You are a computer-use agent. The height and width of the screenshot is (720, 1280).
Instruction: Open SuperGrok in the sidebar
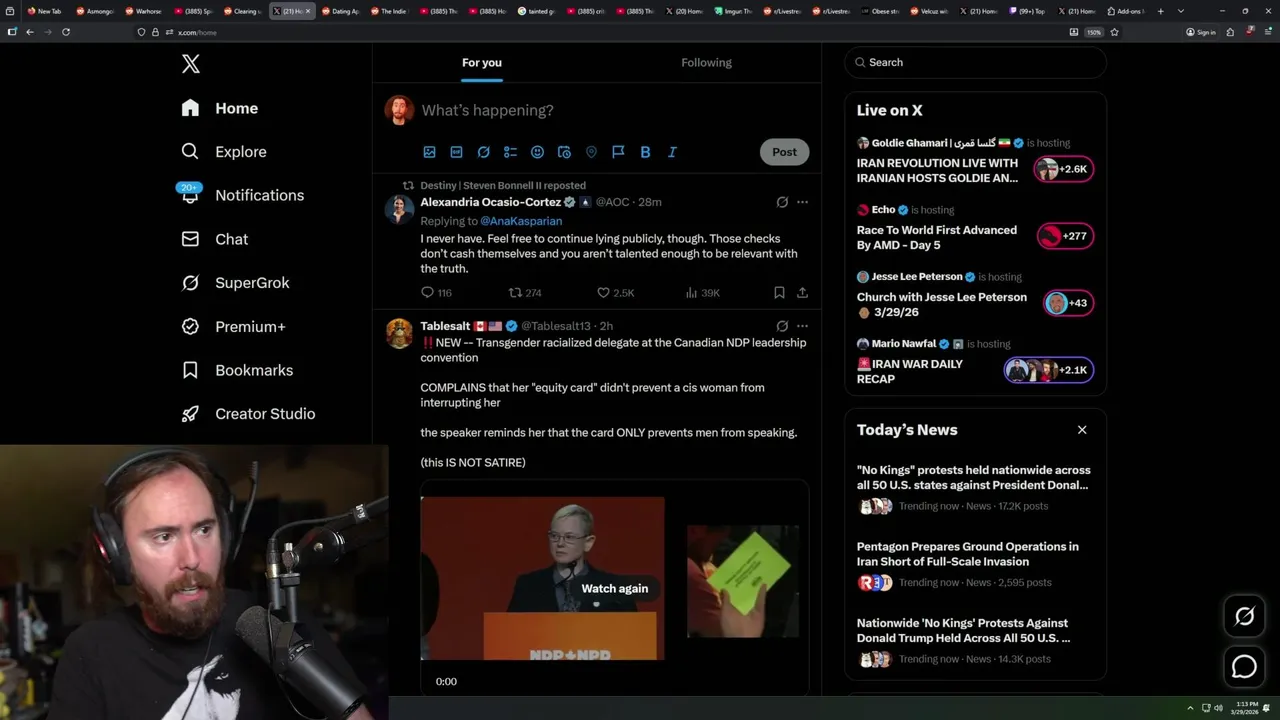pos(235,283)
